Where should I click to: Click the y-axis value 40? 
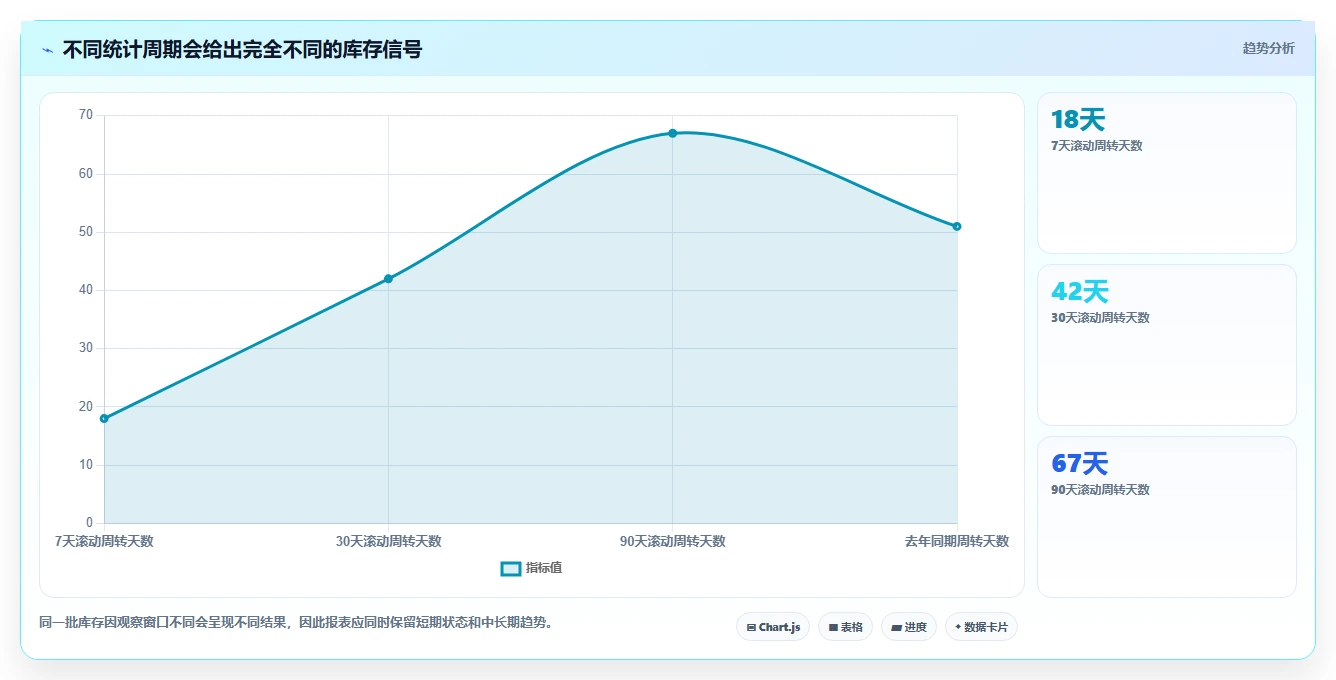point(85,290)
